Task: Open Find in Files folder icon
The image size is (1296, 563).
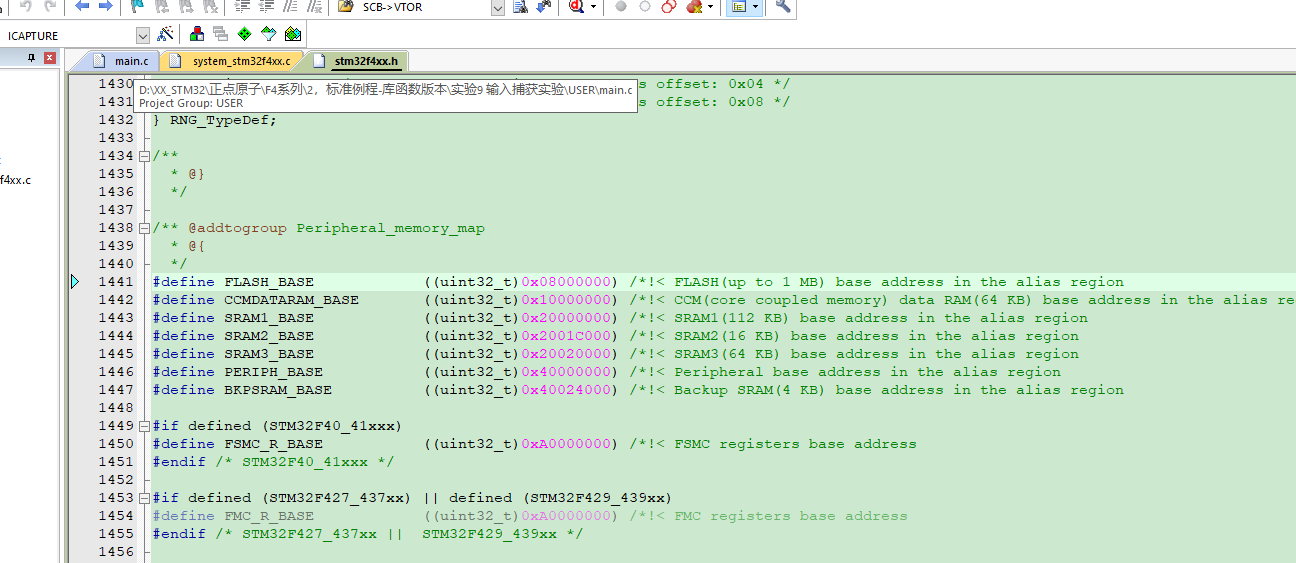Action: 346,6
